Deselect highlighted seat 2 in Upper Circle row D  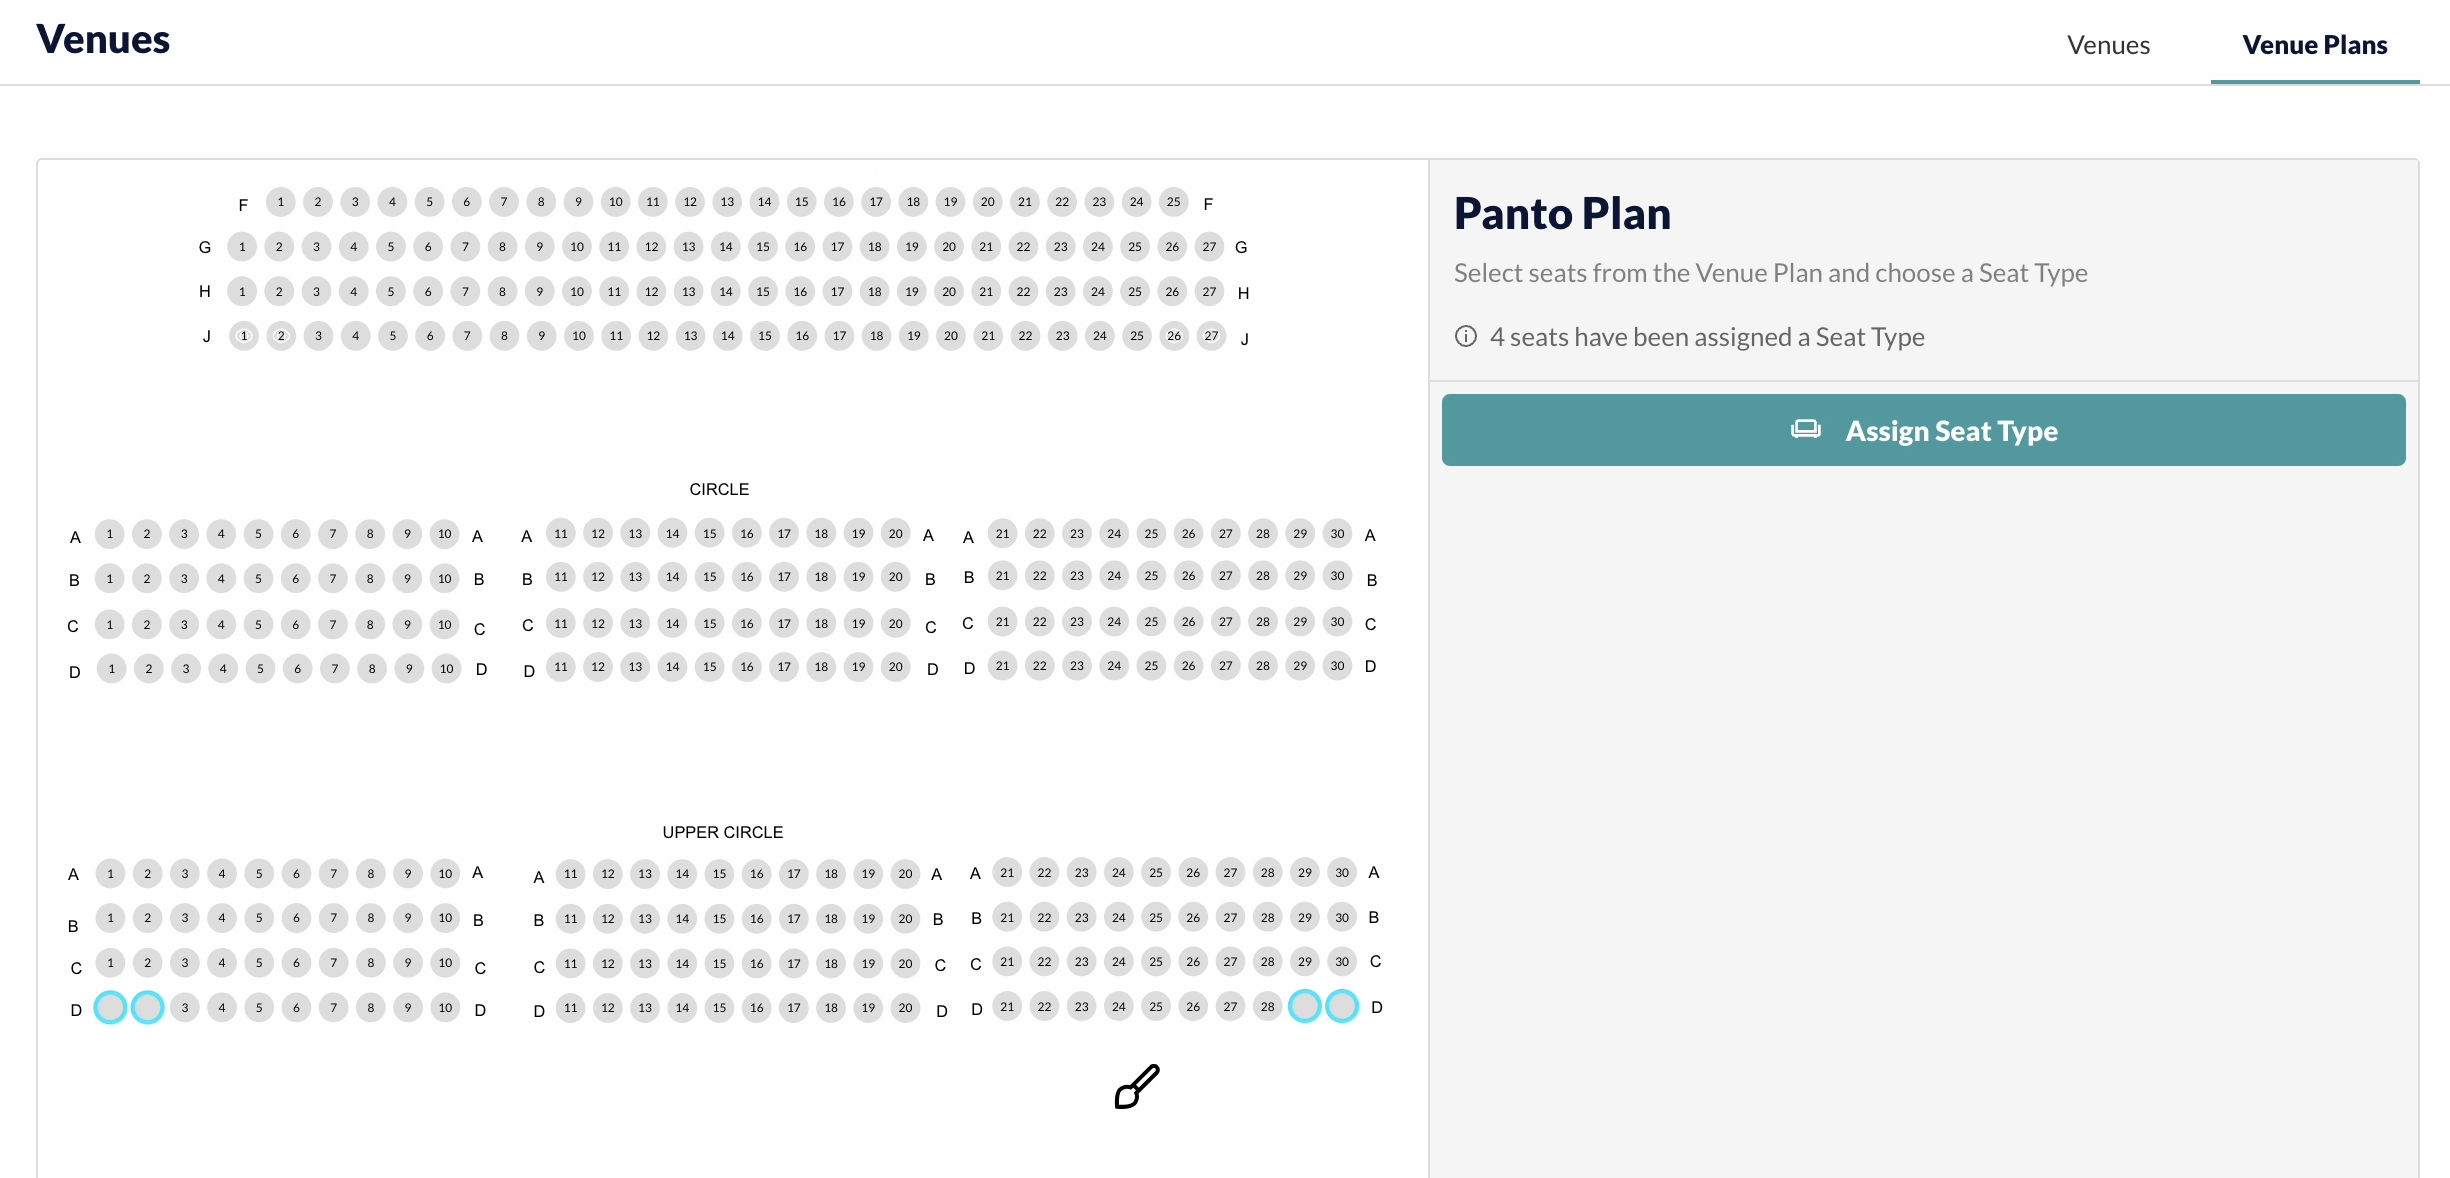pyautogui.click(x=147, y=1007)
